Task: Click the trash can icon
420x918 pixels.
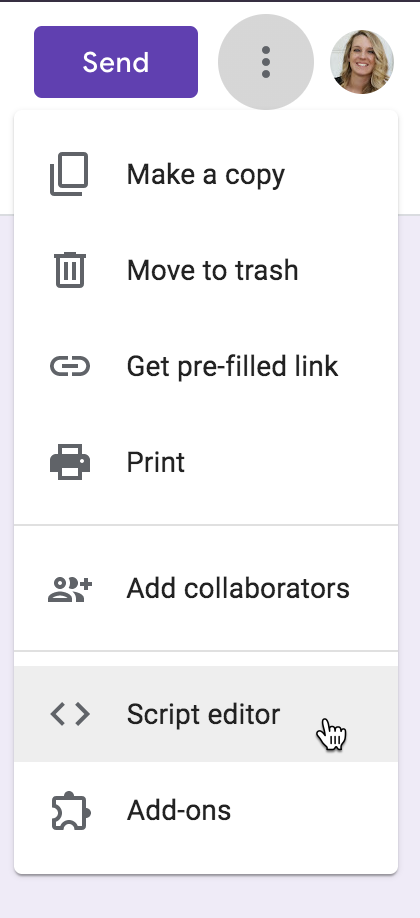Action: [70, 270]
